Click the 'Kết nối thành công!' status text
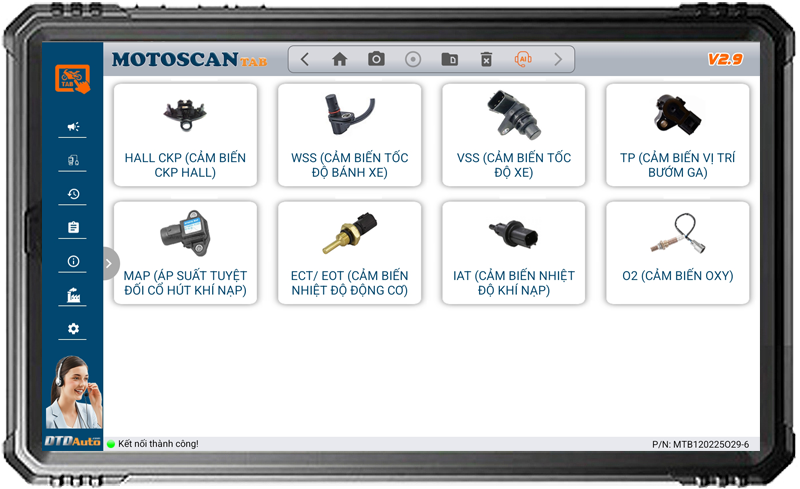Screen dimensions: 800x489 pyautogui.click(x=158, y=444)
